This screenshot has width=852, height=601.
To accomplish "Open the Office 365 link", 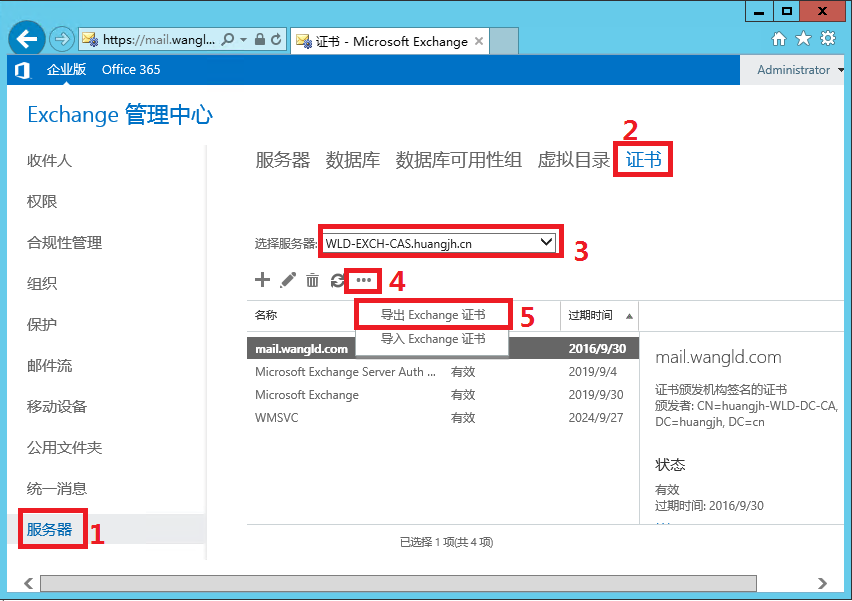I will click(x=131, y=70).
